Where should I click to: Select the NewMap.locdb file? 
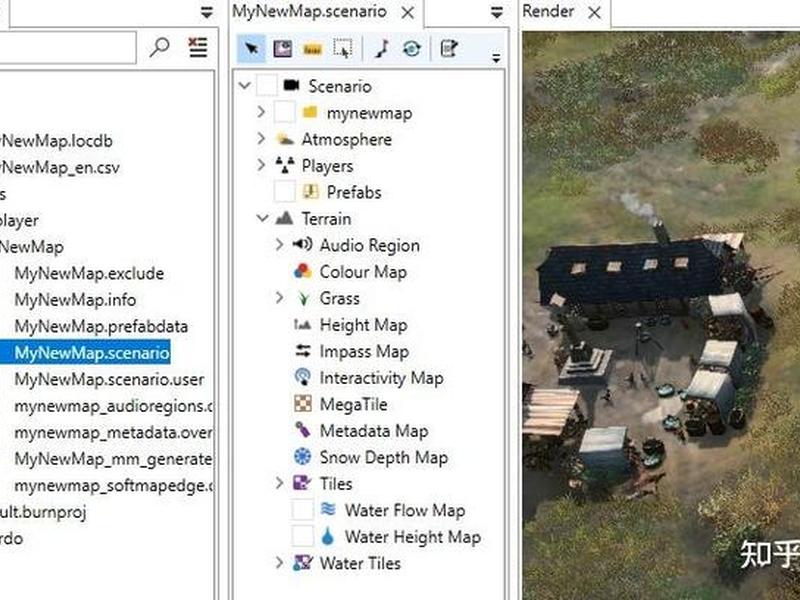pyautogui.click(x=56, y=141)
